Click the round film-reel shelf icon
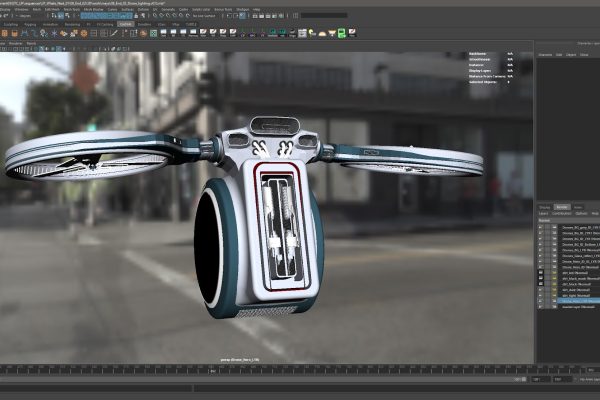The height and width of the screenshot is (400, 600). (143, 34)
